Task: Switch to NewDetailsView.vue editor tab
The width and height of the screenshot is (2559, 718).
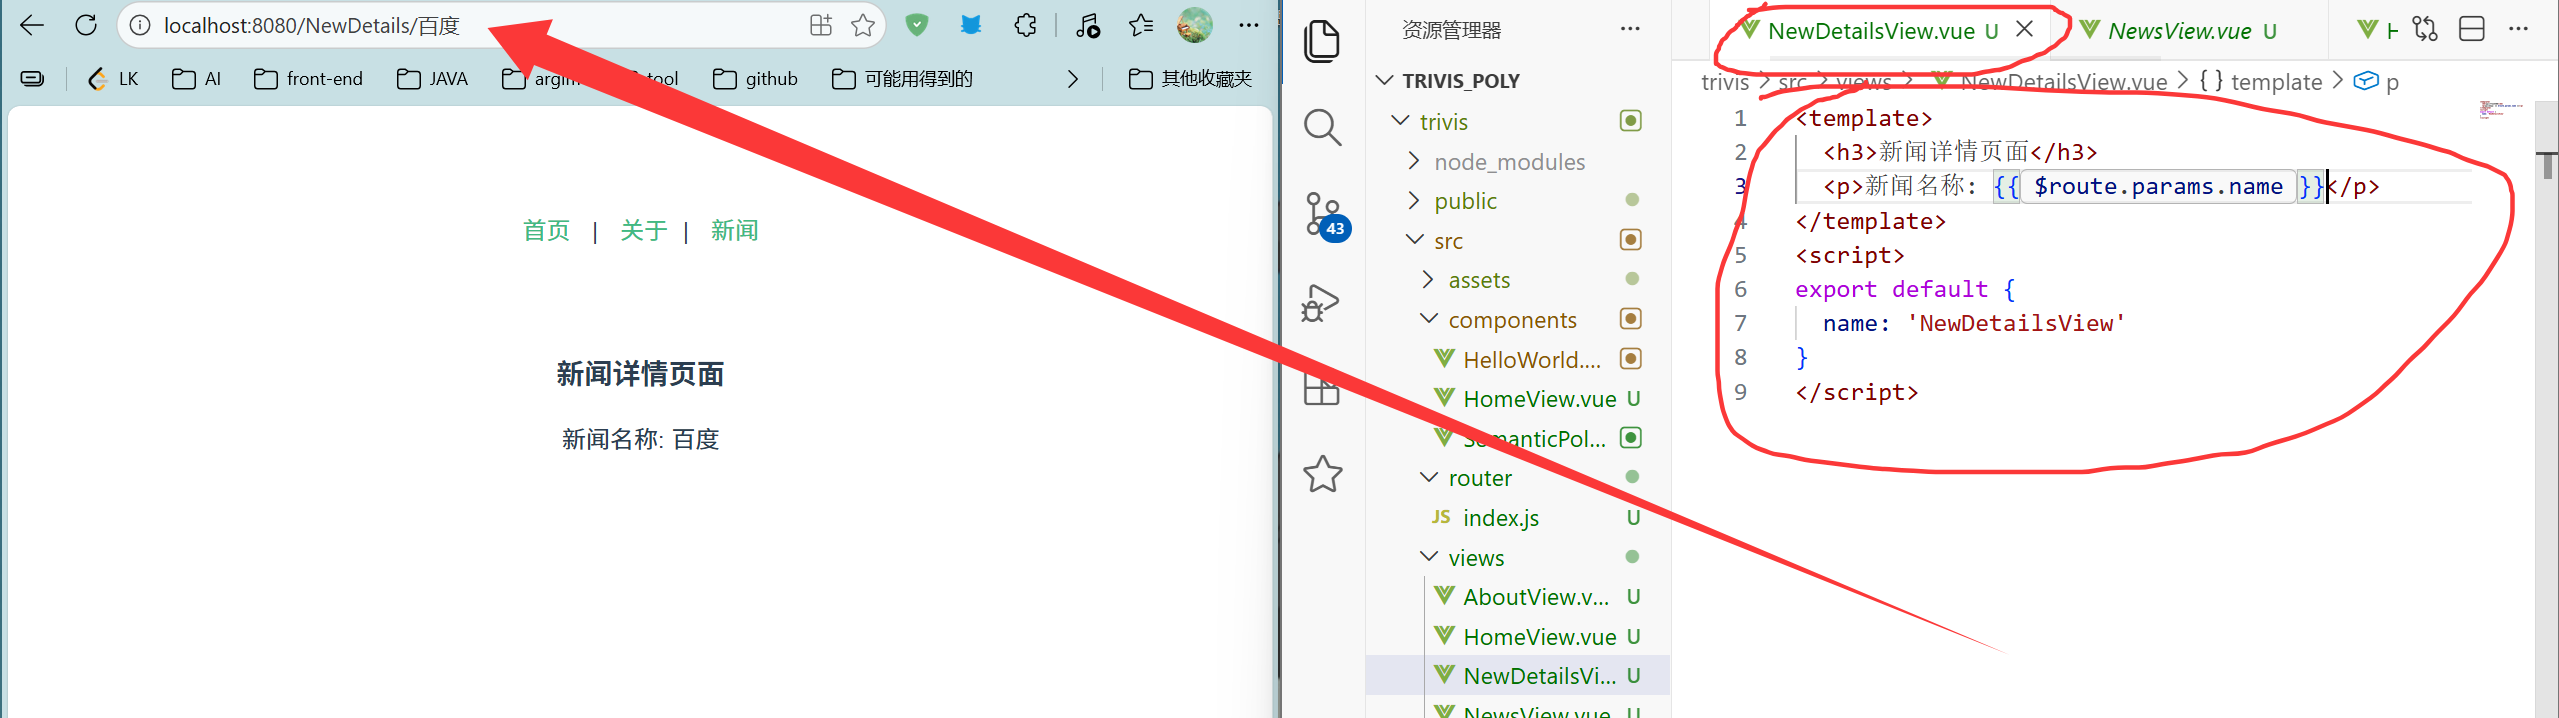Action: pyautogui.click(x=1869, y=31)
